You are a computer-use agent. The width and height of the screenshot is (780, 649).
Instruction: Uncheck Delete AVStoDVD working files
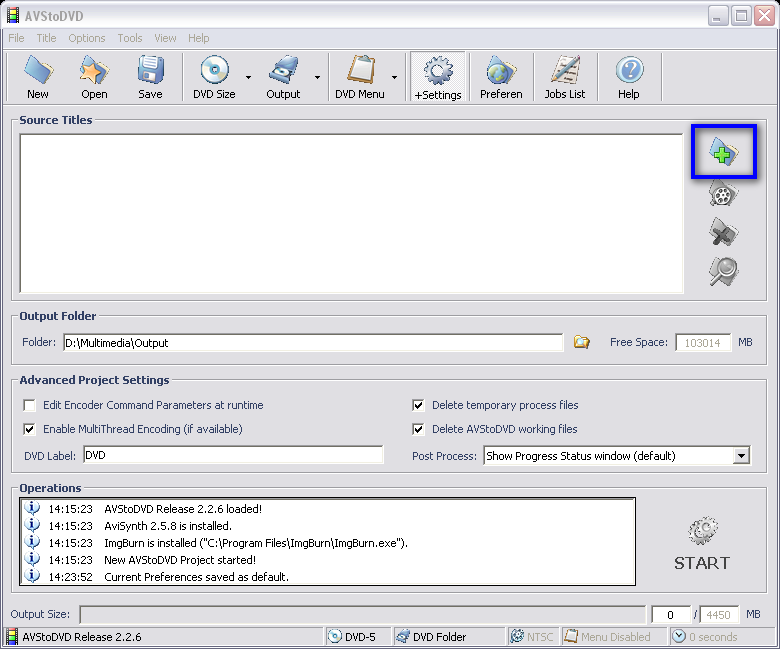[418, 429]
